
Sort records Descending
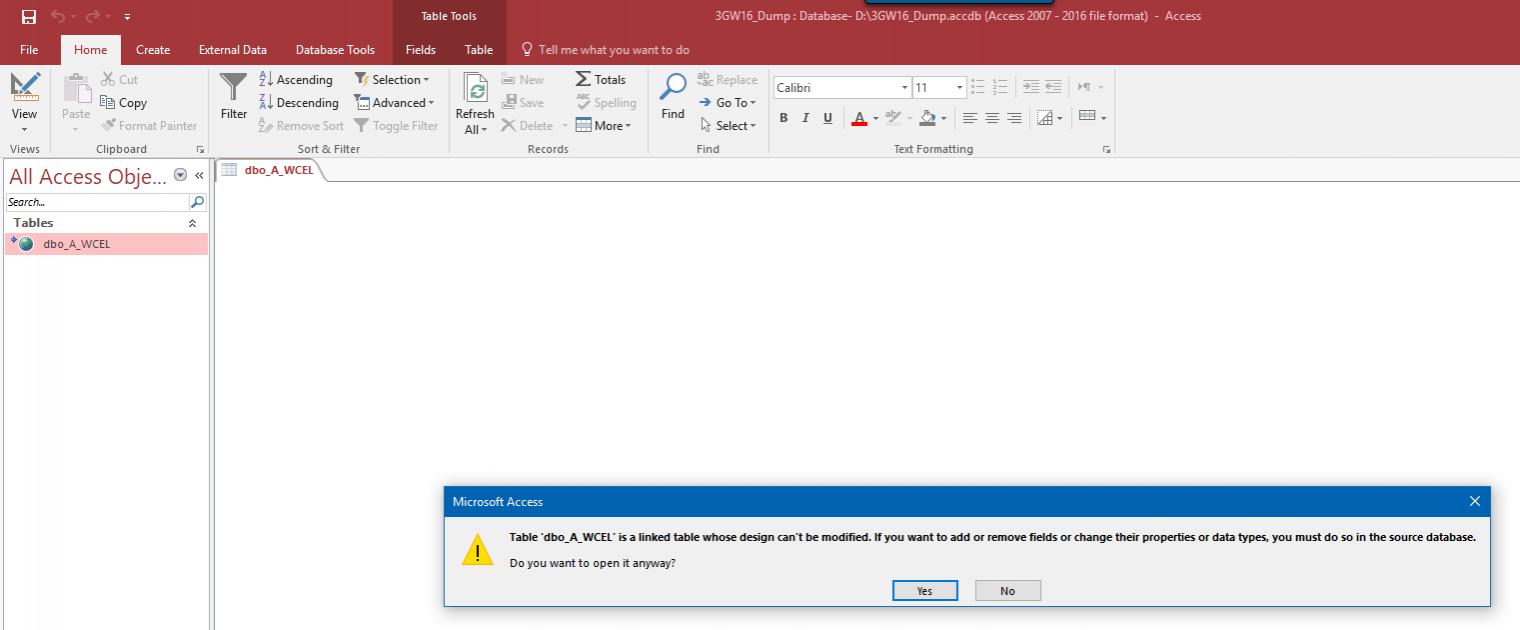coord(299,103)
